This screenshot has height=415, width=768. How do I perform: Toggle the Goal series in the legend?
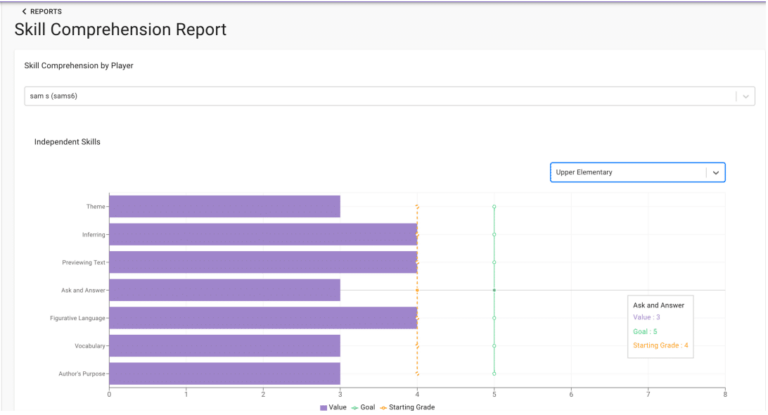point(364,407)
